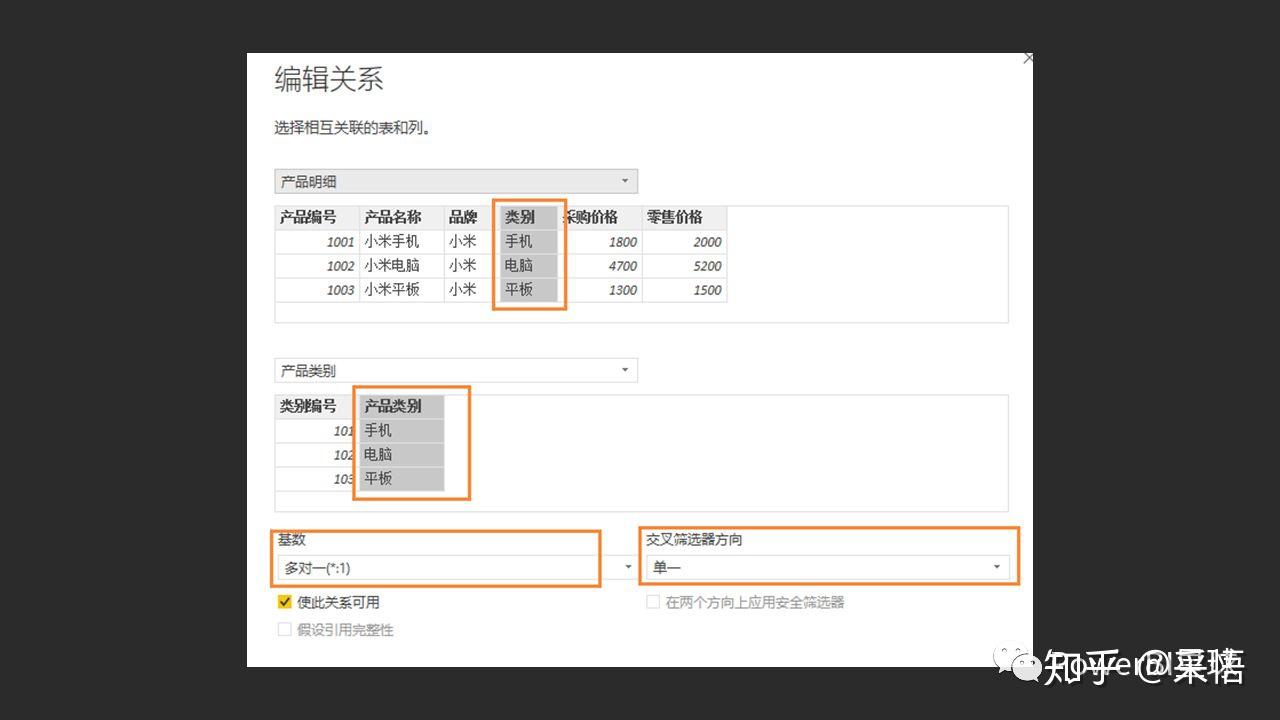Click the 类别编号 cell beside 平板

pyautogui.click(x=317, y=479)
